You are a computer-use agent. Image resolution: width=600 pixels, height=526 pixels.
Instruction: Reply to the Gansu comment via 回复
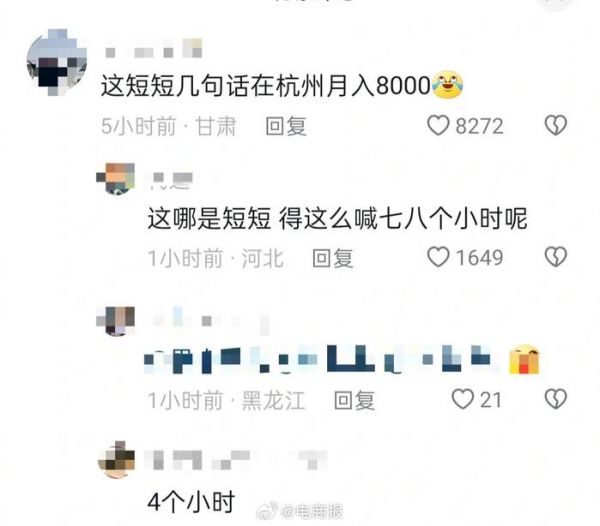pyautogui.click(x=286, y=126)
